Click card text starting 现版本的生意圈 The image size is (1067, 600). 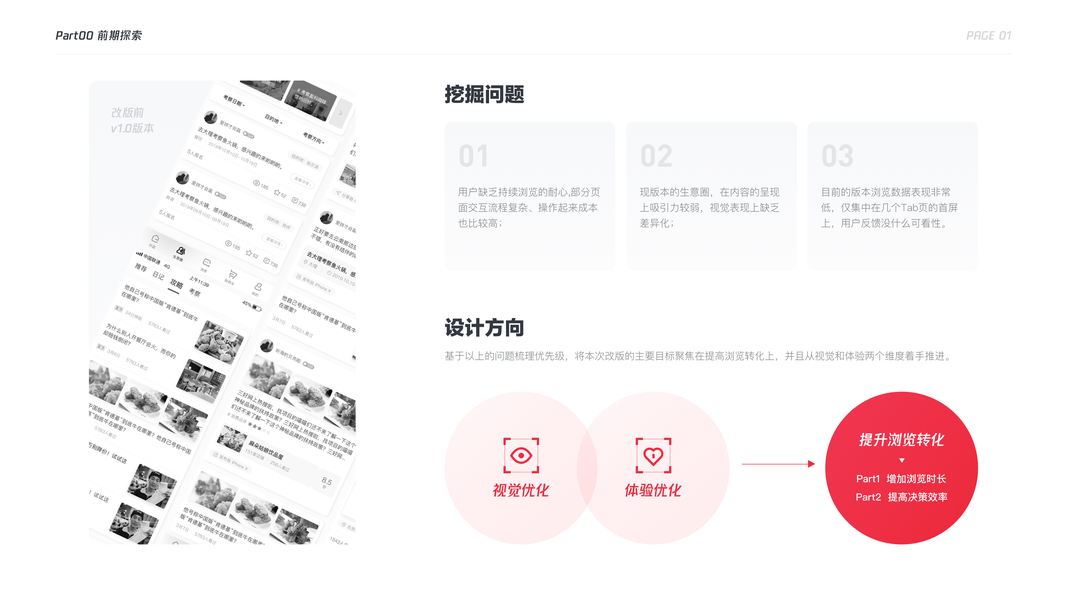(709, 207)
